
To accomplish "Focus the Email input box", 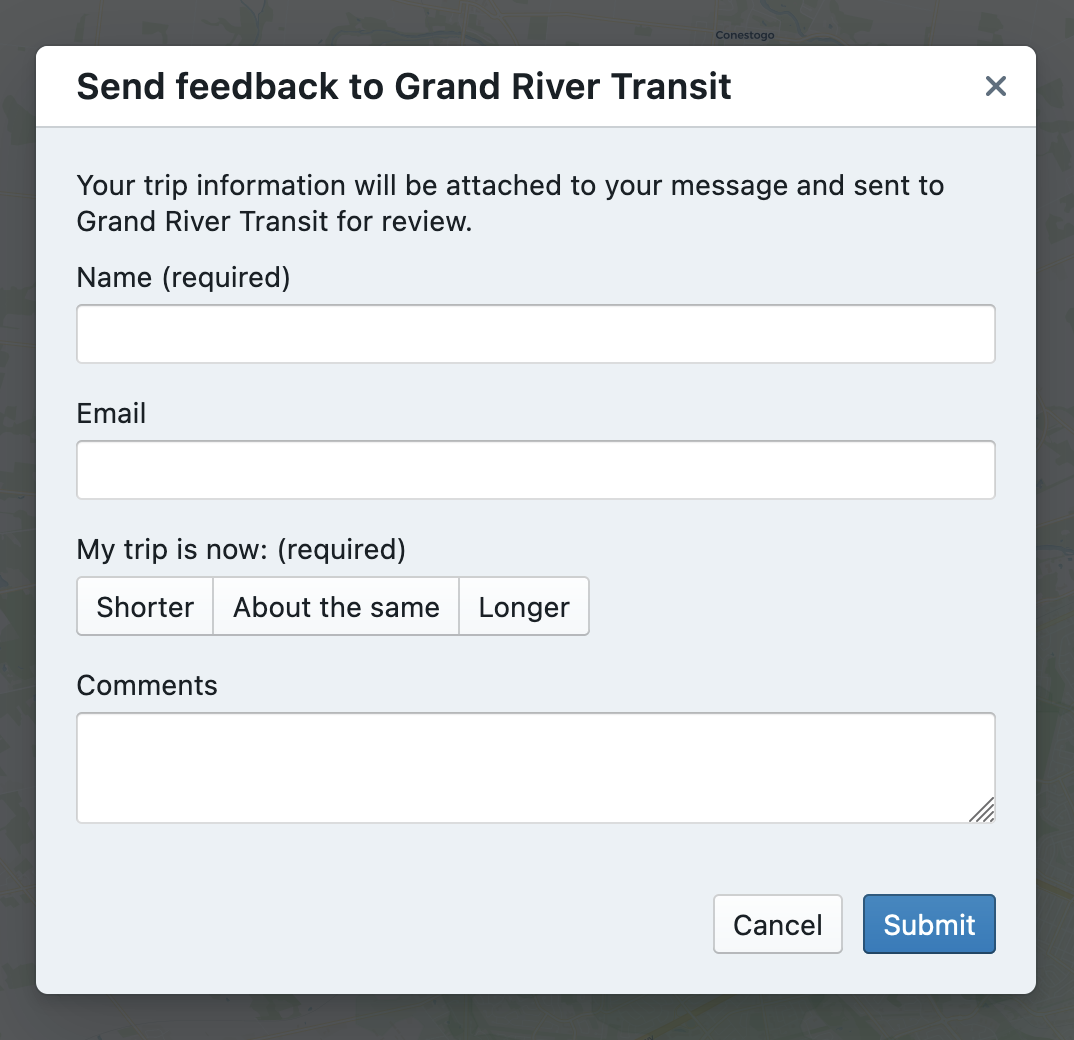I will [536, 470].
